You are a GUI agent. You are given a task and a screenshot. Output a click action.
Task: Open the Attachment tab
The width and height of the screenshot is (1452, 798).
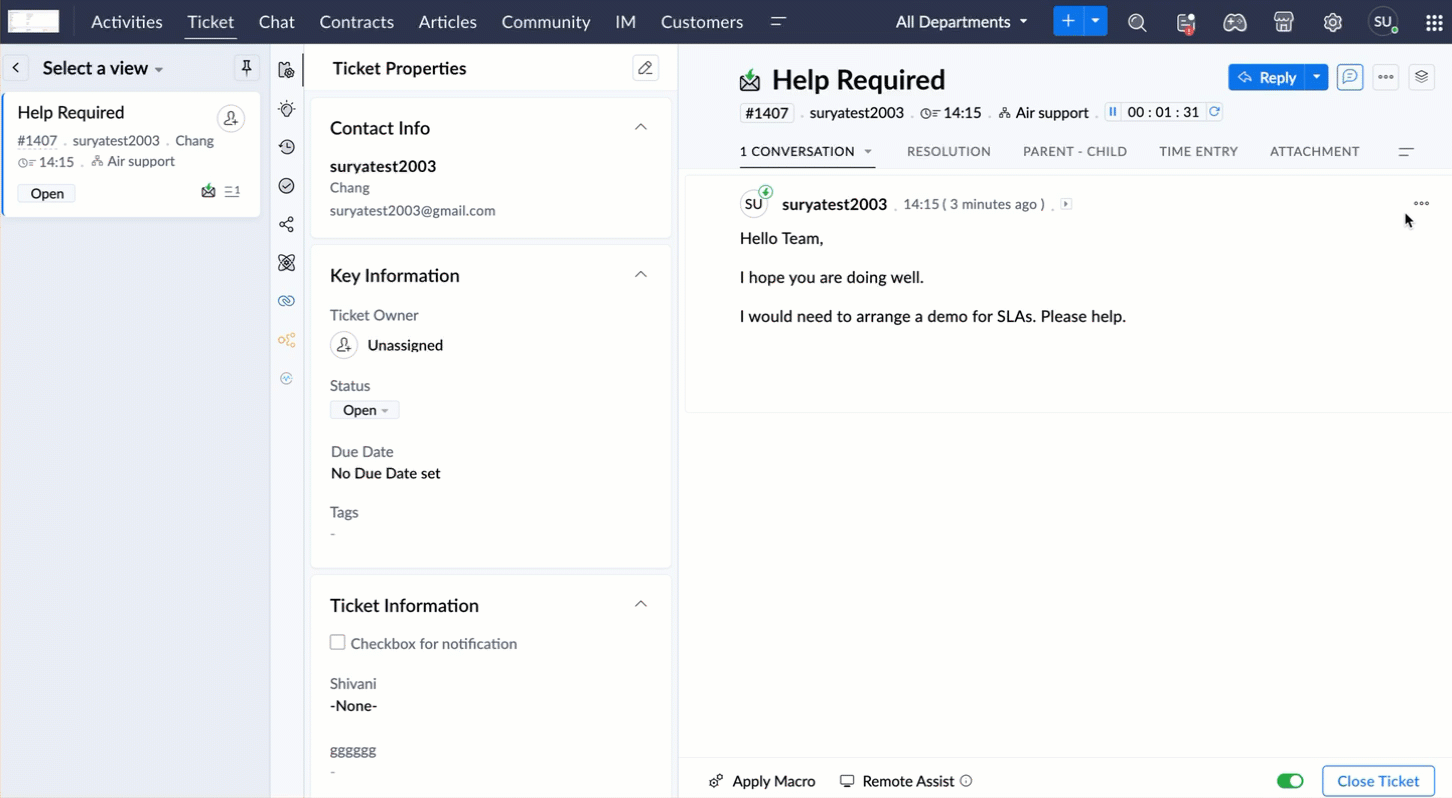pos(1315,151)
